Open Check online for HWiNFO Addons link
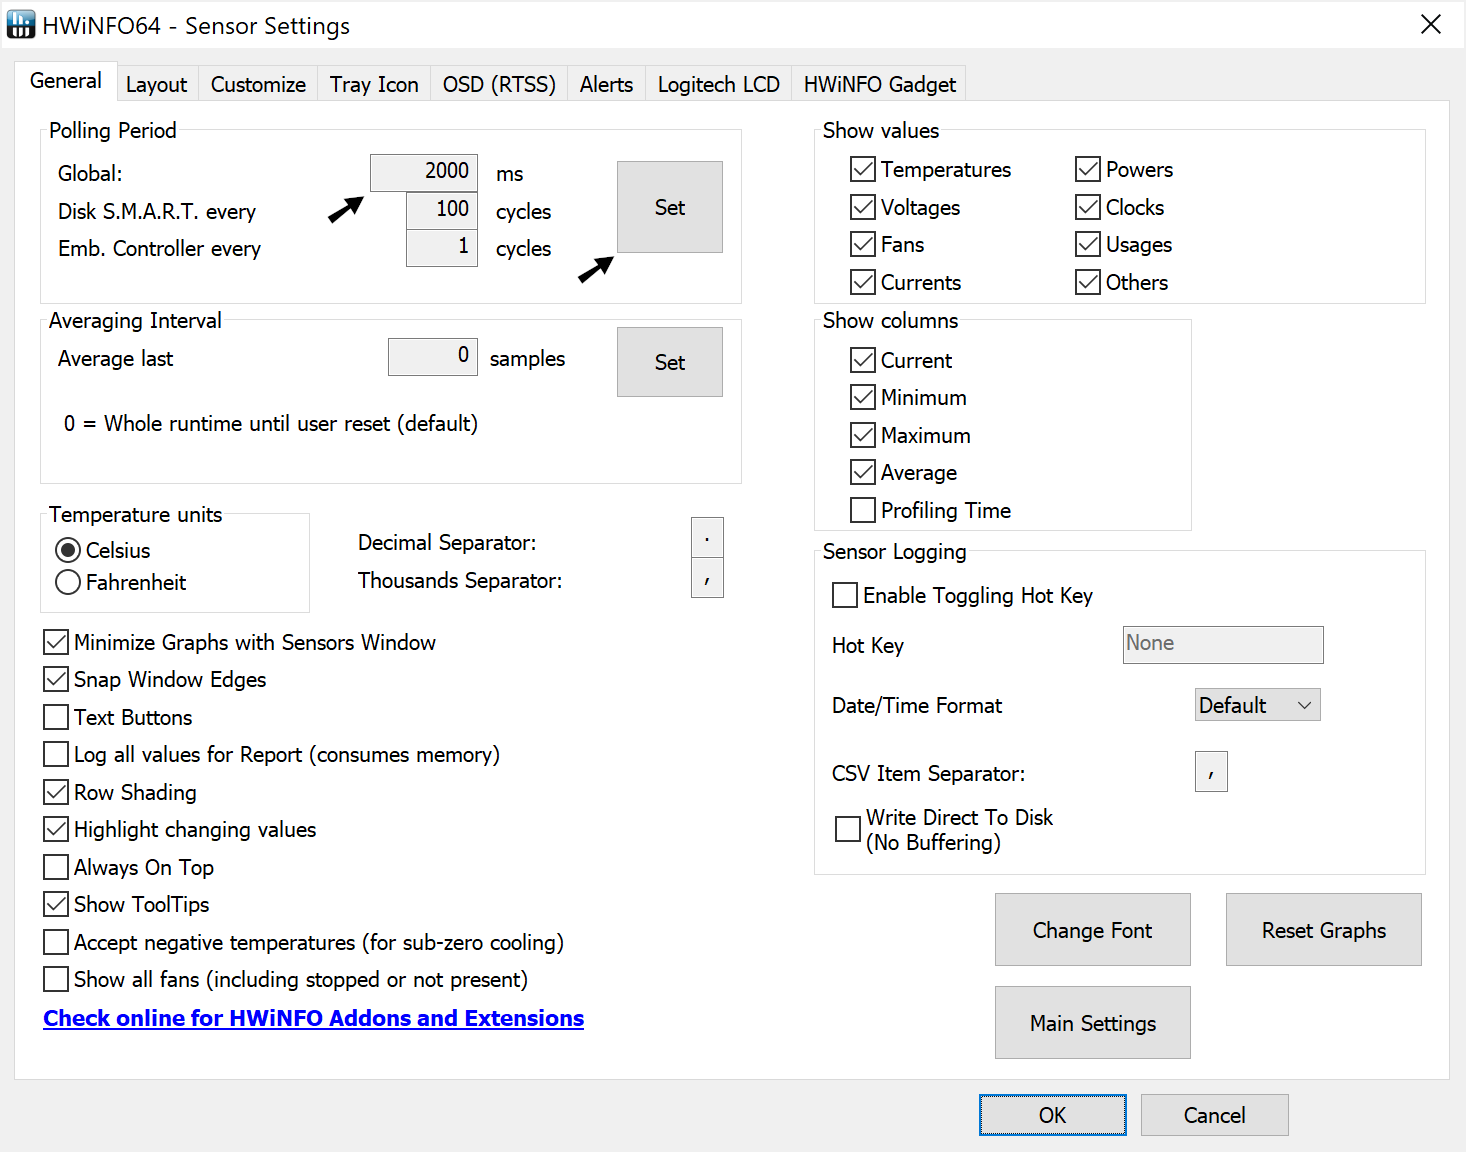This screenshot has width=1466, height=1152. tap(313, 1018)
